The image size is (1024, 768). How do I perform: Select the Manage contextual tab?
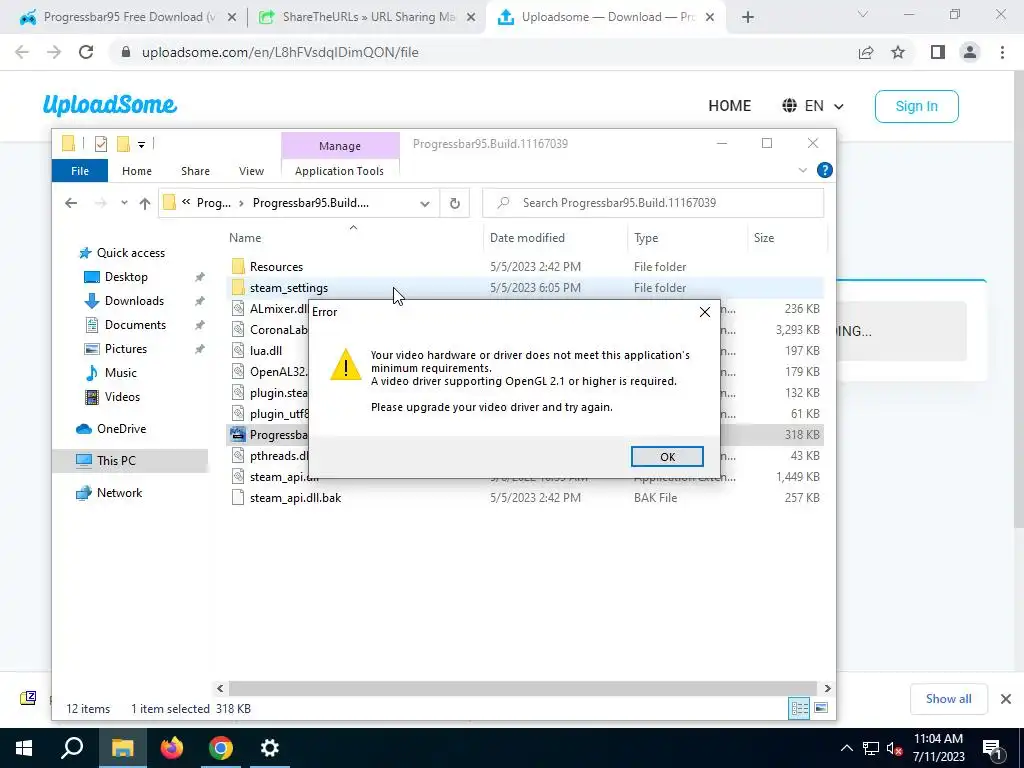pyautogui.click(x=340, y=146)
